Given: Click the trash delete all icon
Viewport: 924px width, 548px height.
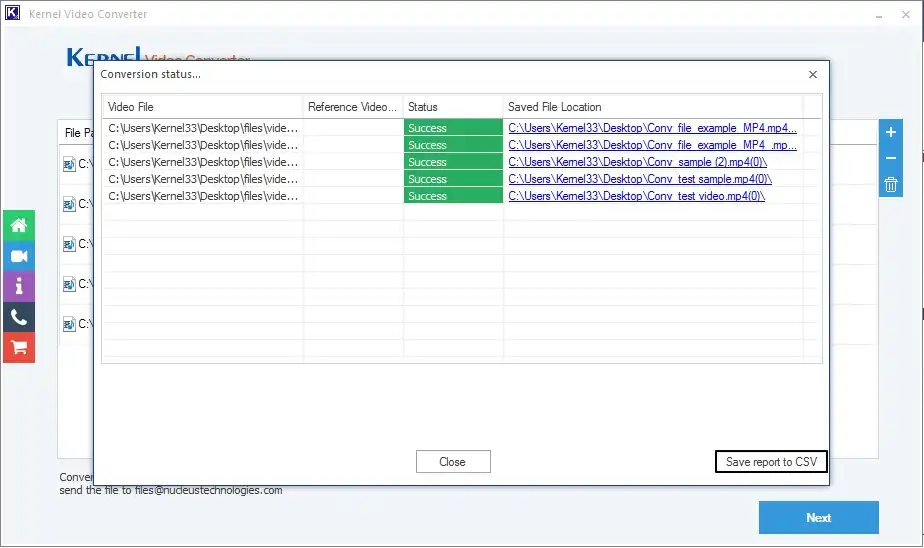Looking at the screenshot, I should pyautogui.click(x=890, y=184).
